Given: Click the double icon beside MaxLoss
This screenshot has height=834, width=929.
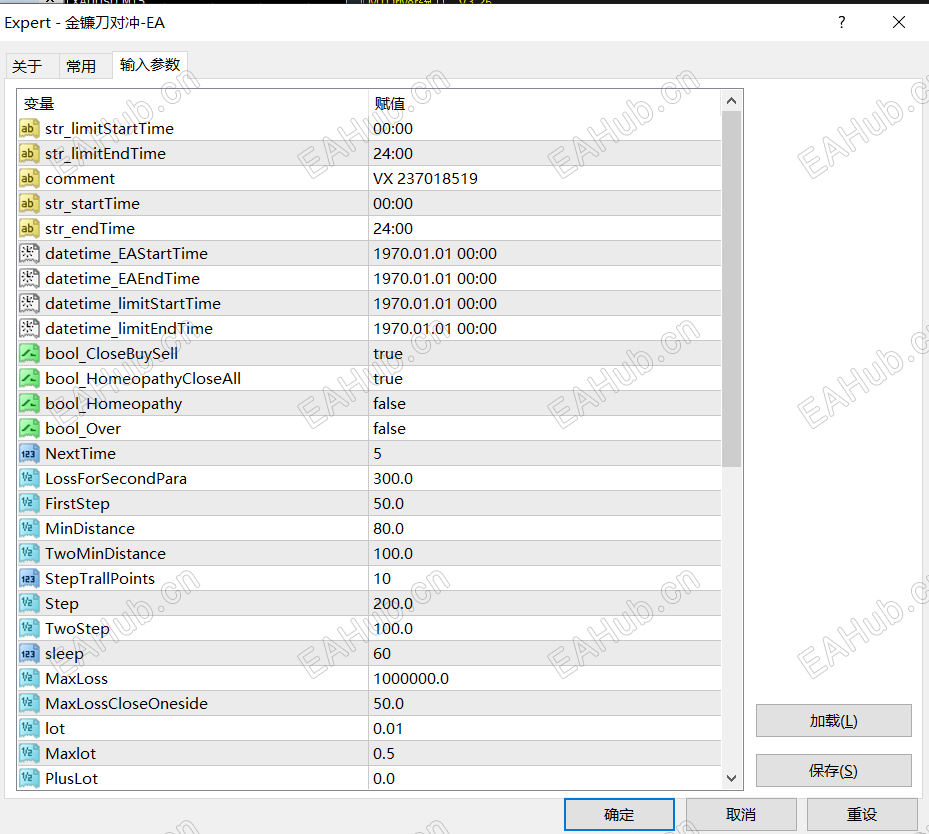Looking at the screenshot, I should pyautogui.click(x=28, y=679).
